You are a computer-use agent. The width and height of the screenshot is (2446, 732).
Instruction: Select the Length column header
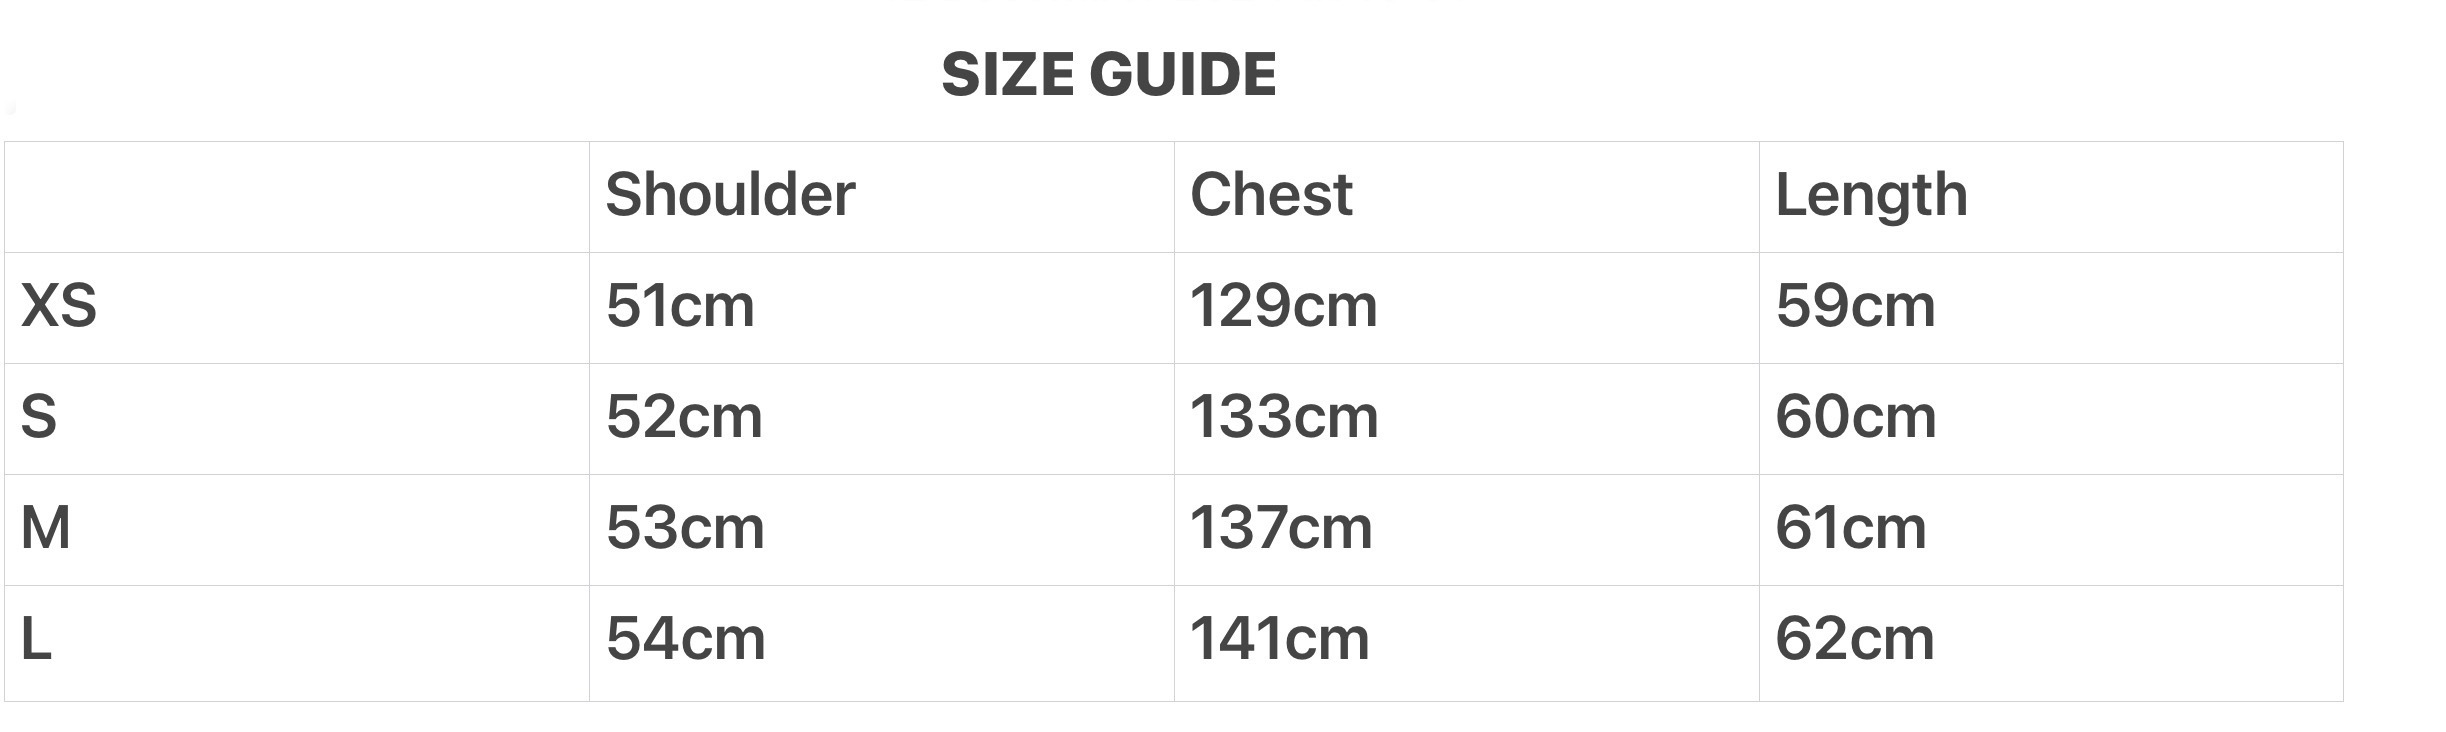tap(1870, 194)
